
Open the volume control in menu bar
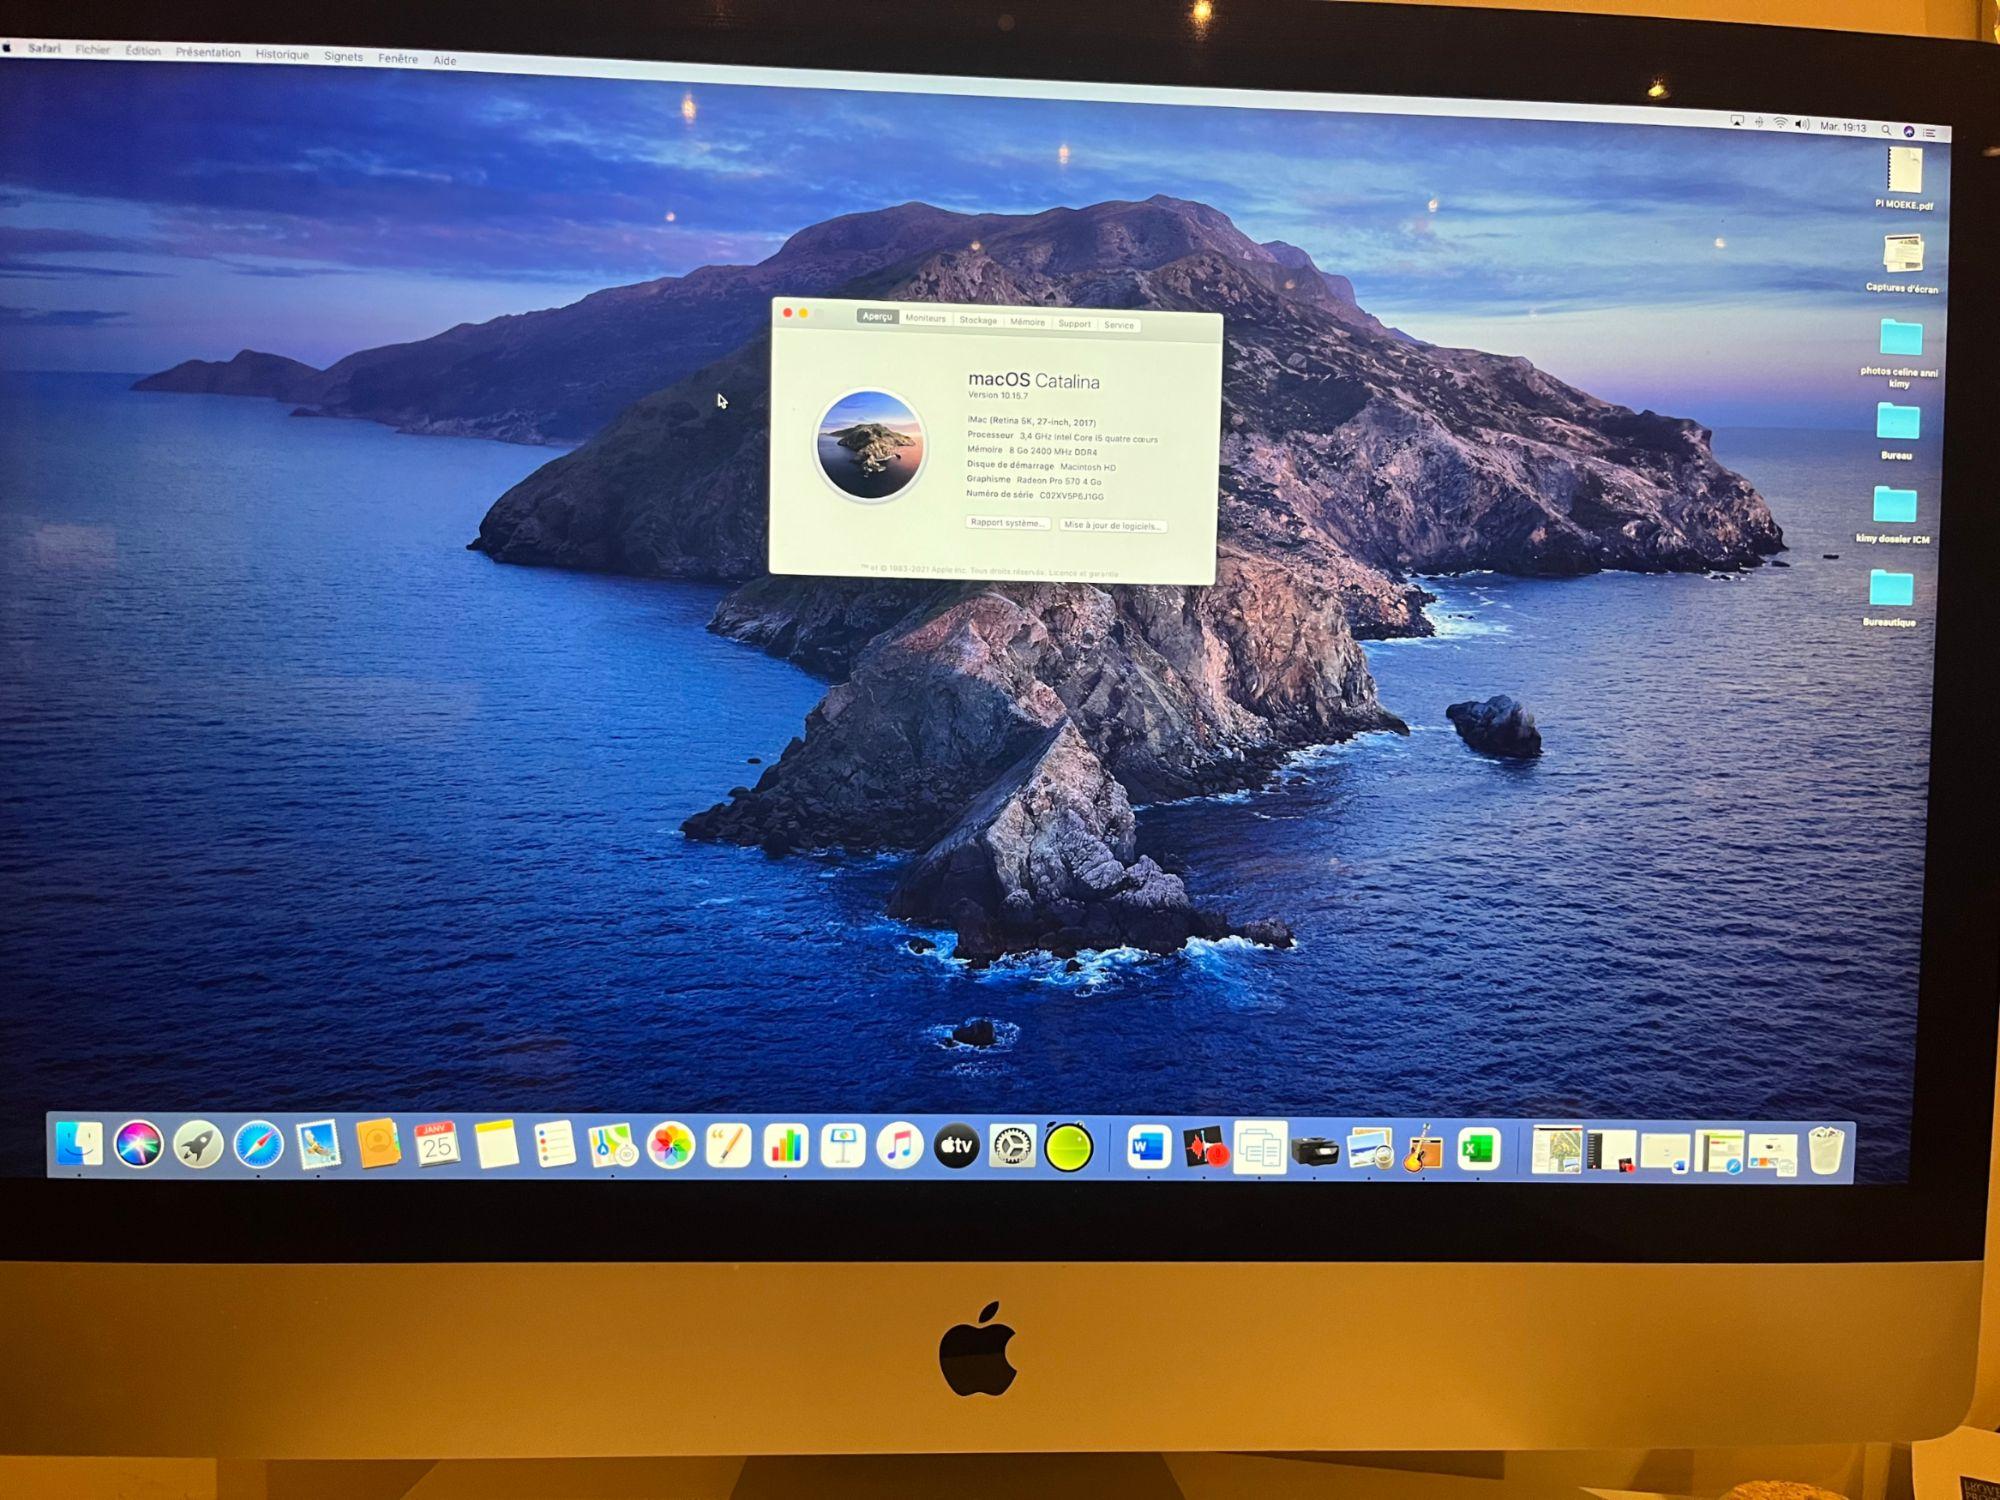click(1802, 125)
